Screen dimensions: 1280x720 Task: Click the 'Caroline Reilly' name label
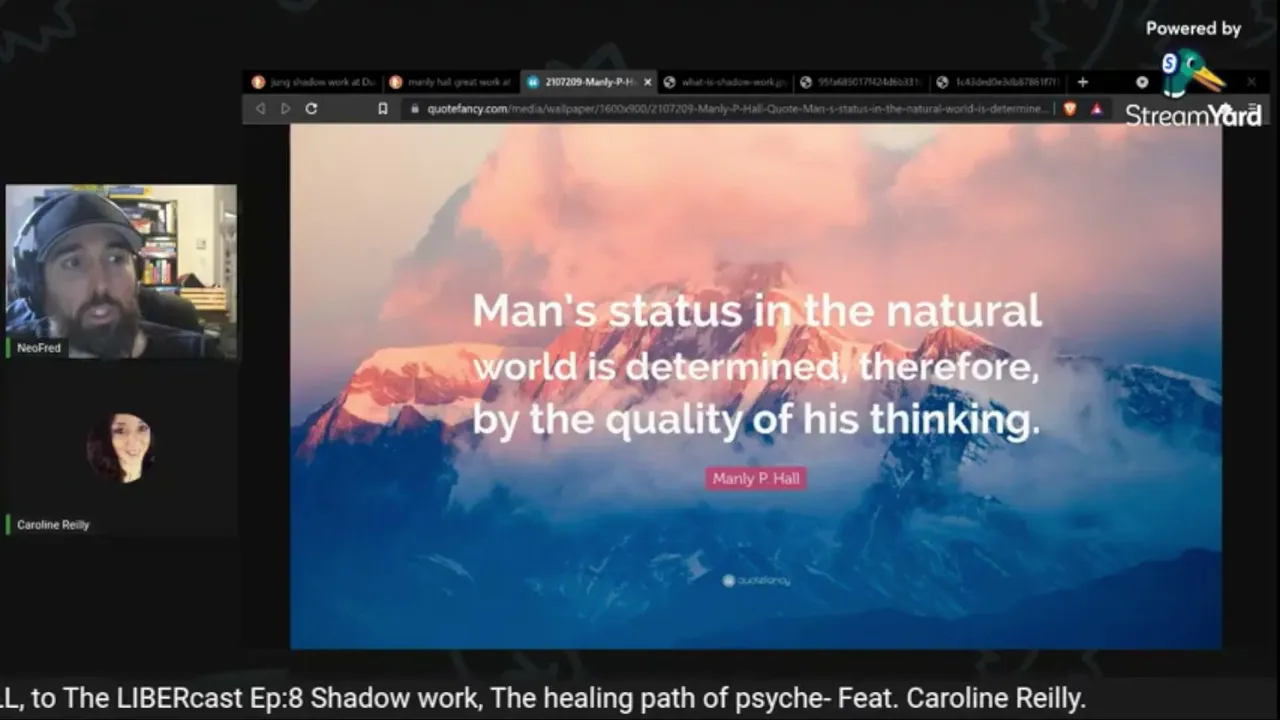tap(53, 524)
